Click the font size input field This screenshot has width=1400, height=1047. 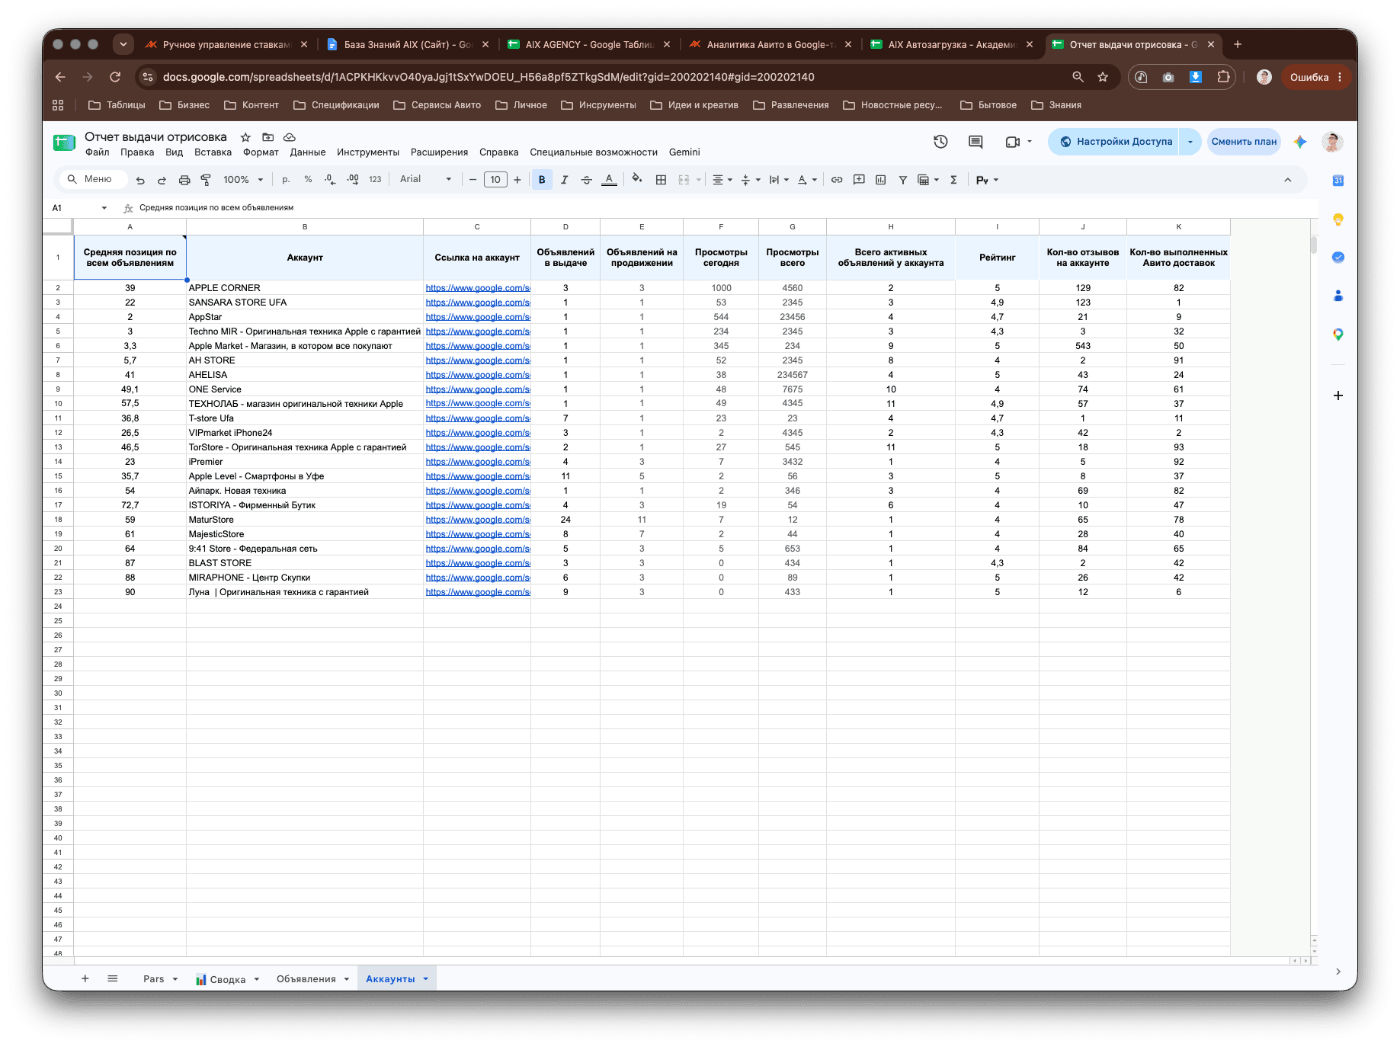[x=495, y=180]
